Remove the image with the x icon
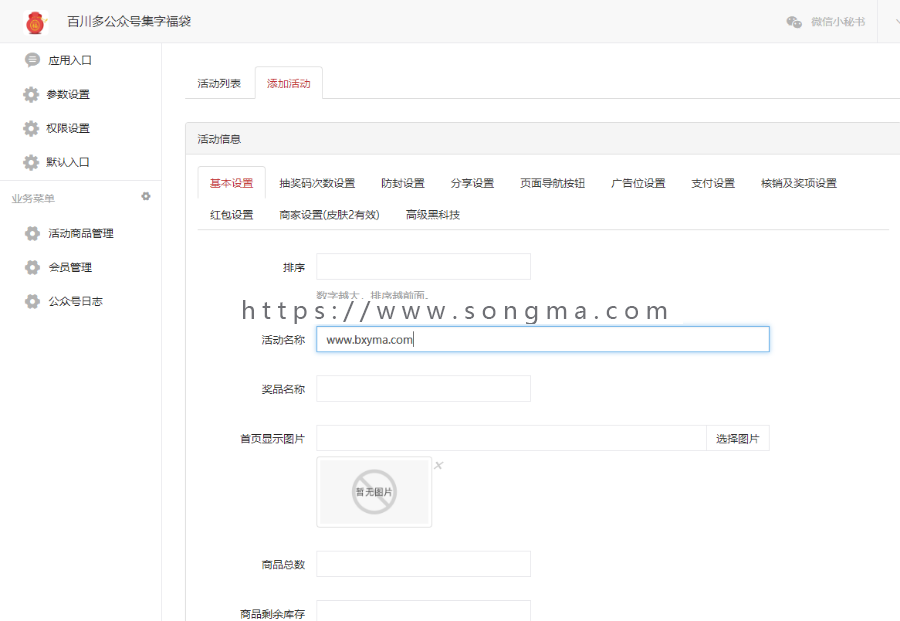The image size is (900, 621). [x=439, y=465]
